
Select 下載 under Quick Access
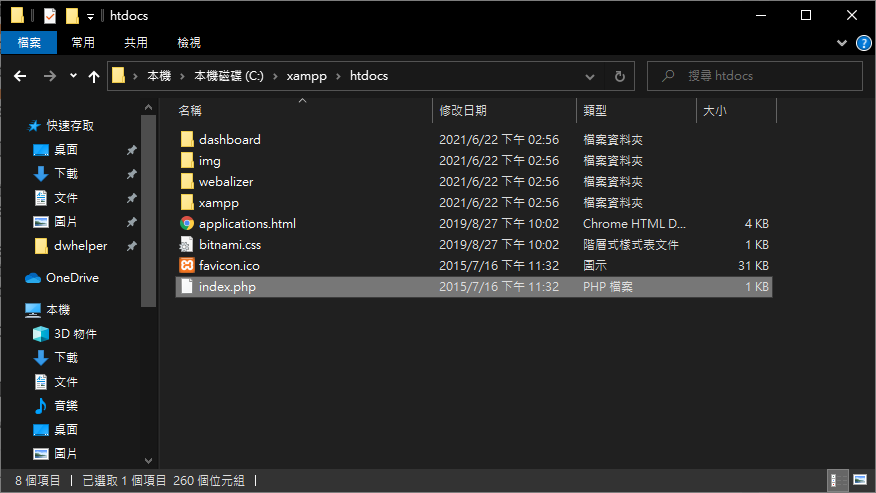[x=66, y=174]
